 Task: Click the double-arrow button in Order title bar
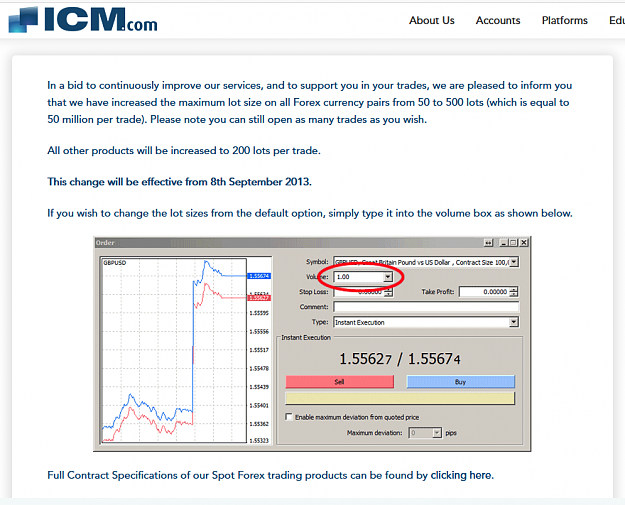pos(488,242)
